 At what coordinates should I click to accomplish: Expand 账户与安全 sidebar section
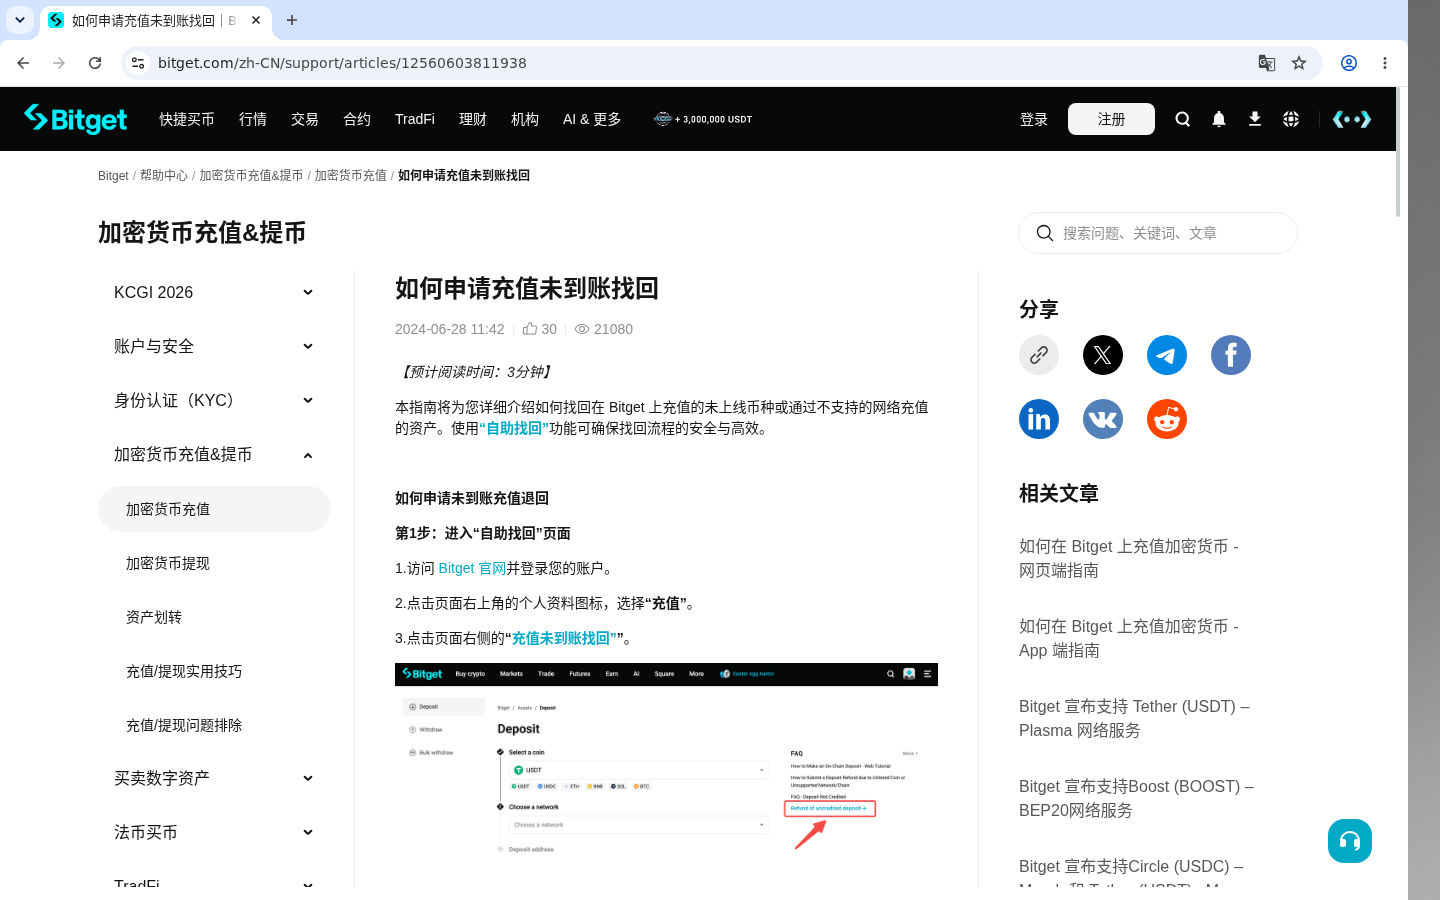pos(214,346)
